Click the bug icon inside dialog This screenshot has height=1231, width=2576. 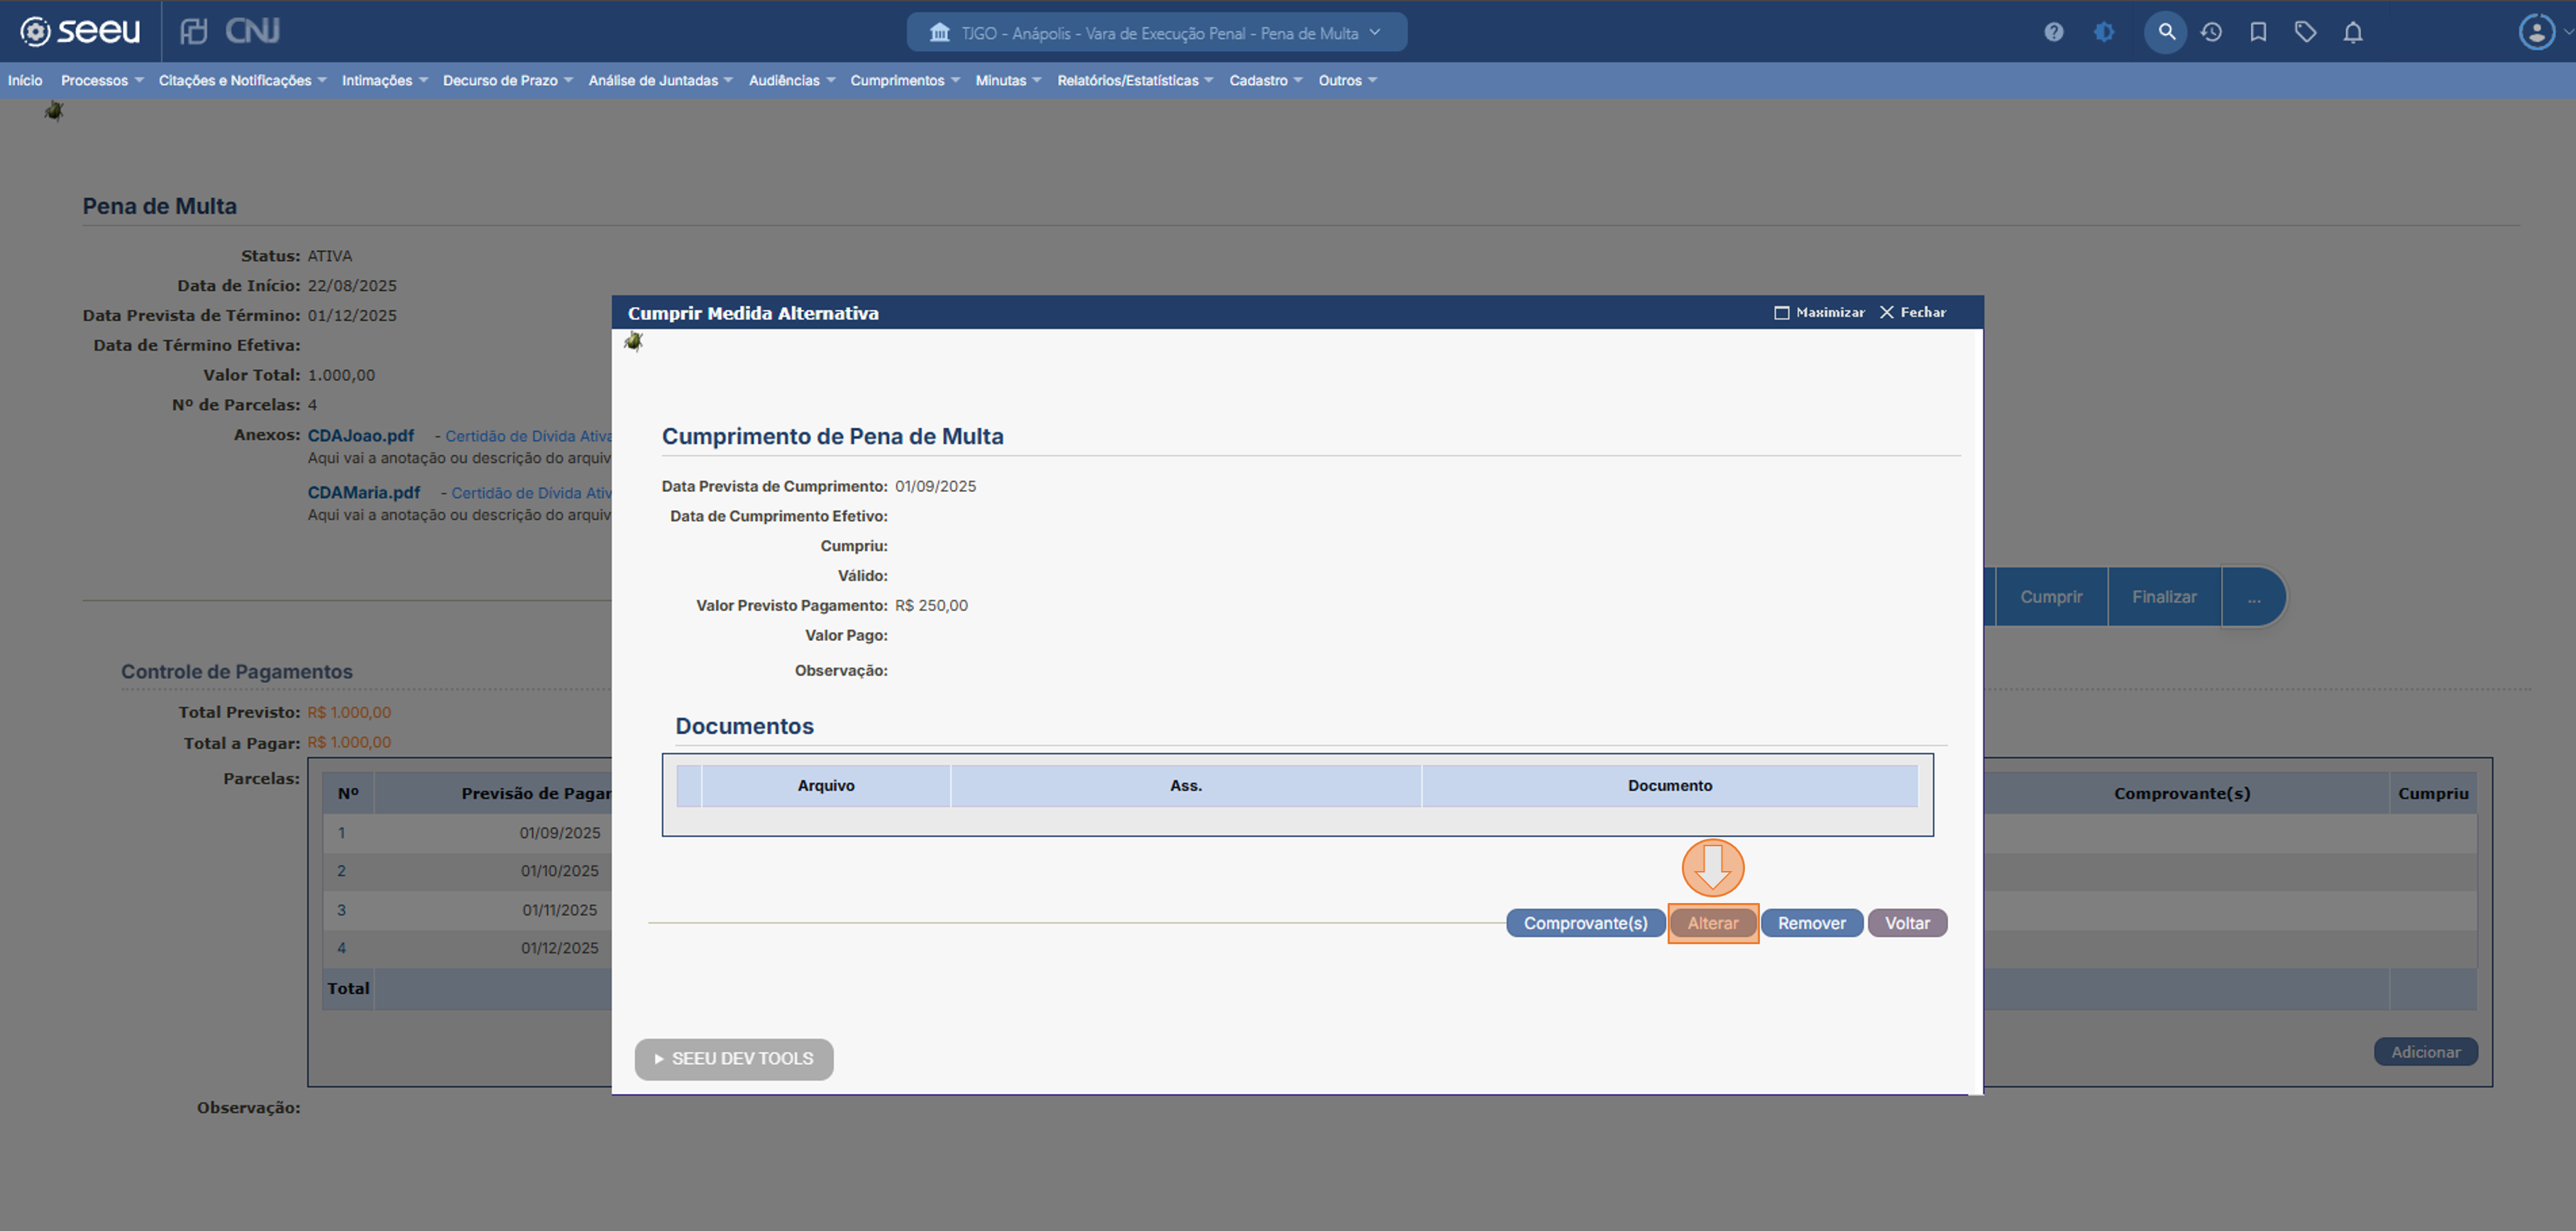coord(633,343)
